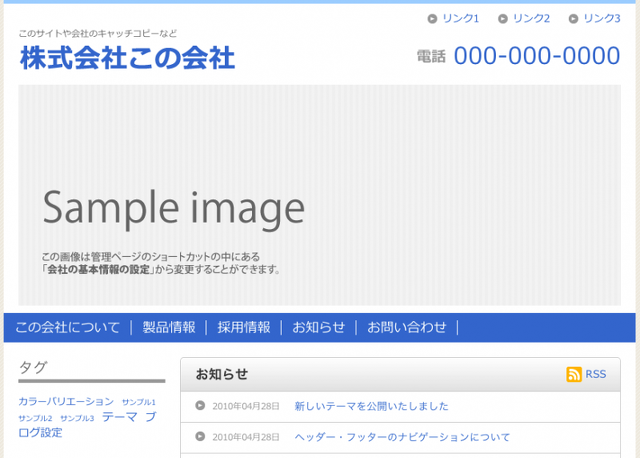The width and height of the screenshot is (640, 458).
Task: Click bullet arrow beside ヘッダー・フッター news item
Action: point(200,437)
